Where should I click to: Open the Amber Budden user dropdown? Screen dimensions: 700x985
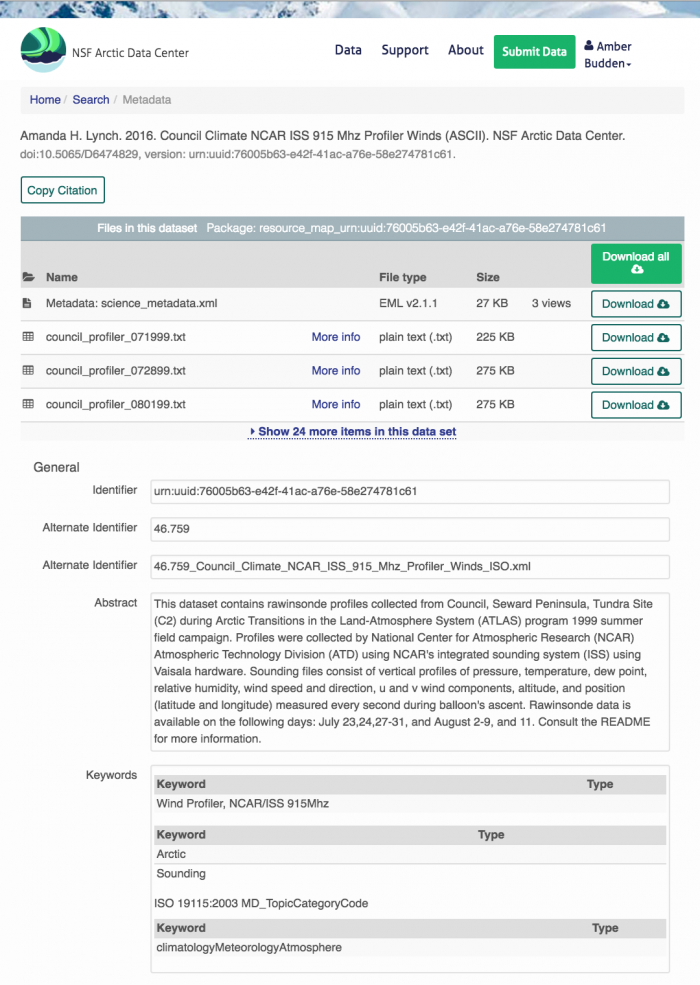(607, 55)
